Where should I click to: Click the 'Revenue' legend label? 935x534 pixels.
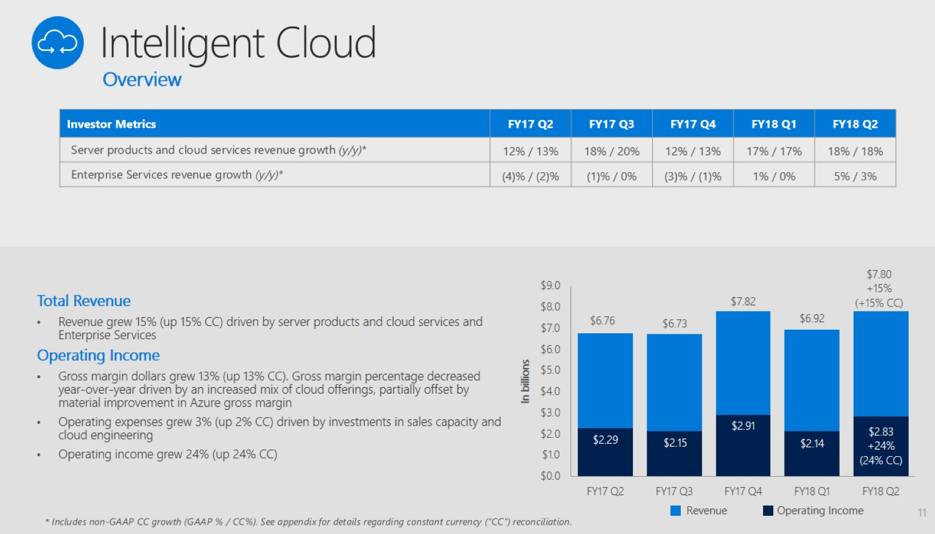click(x=707, y=511)
